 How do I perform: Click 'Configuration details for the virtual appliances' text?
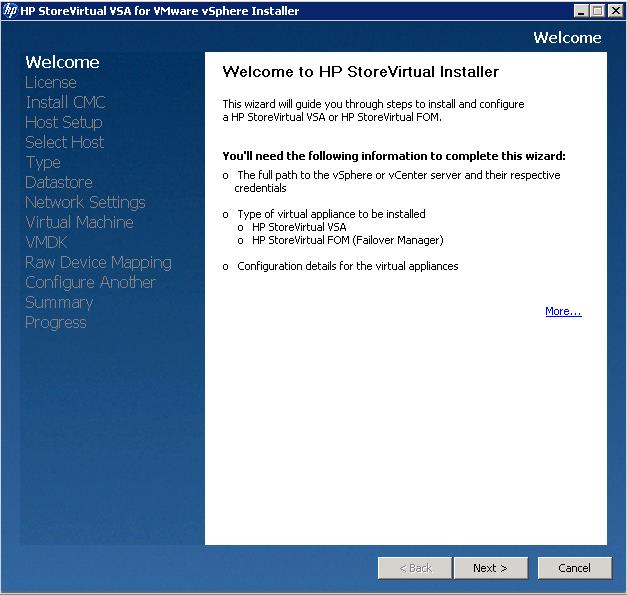coord(348,266)
